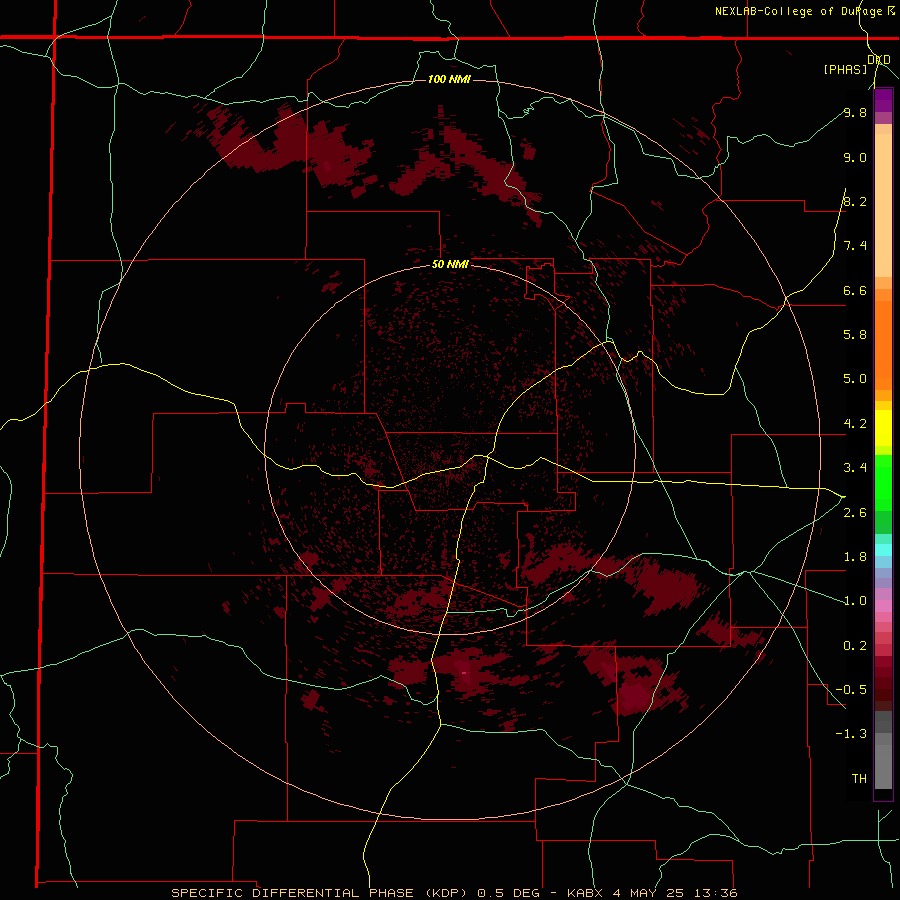Click the 4.2 scale label
900x900 pixels.
click(x=855, y=424)
